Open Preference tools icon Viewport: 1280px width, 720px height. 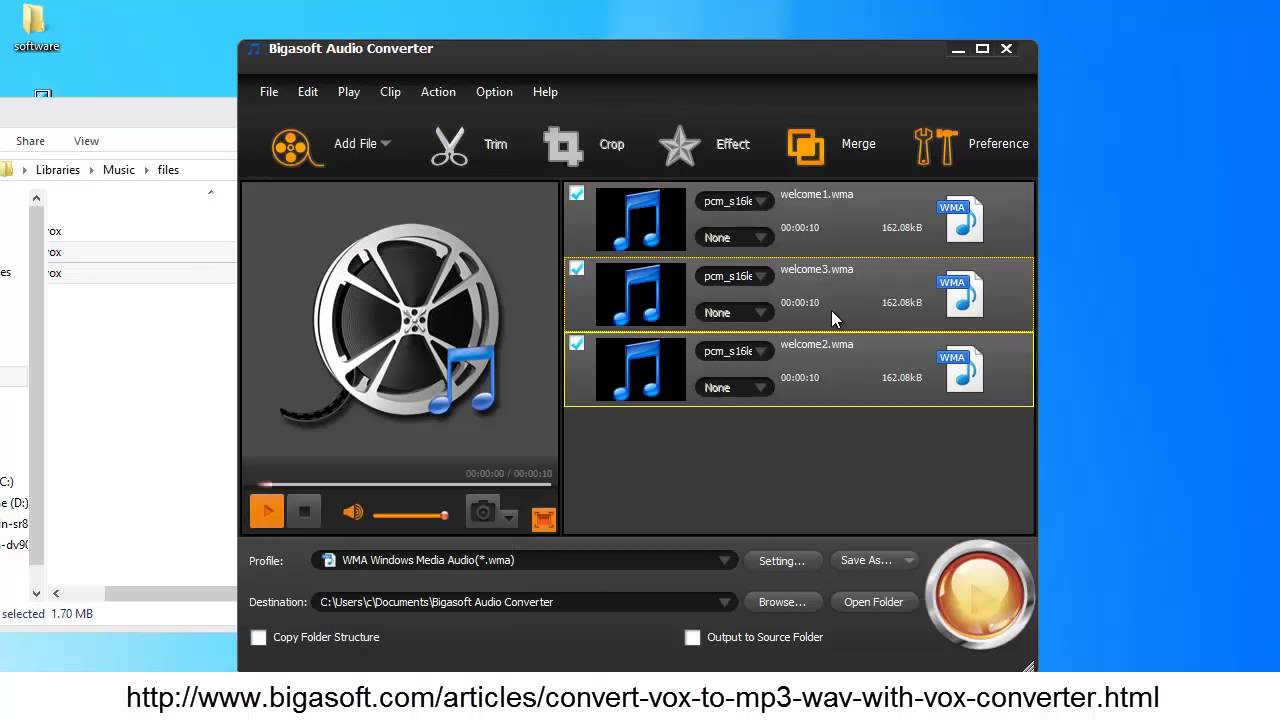pos(936,146)
